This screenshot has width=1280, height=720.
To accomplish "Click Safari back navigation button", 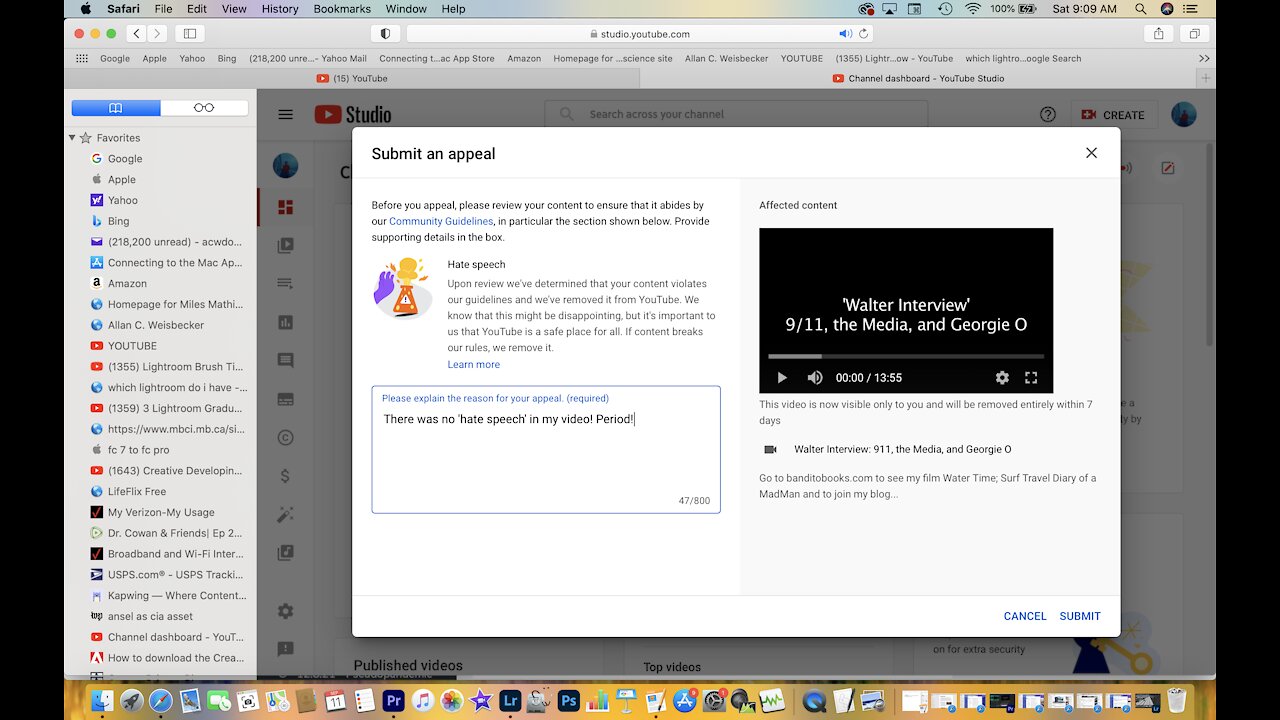I will pos(137,33).
